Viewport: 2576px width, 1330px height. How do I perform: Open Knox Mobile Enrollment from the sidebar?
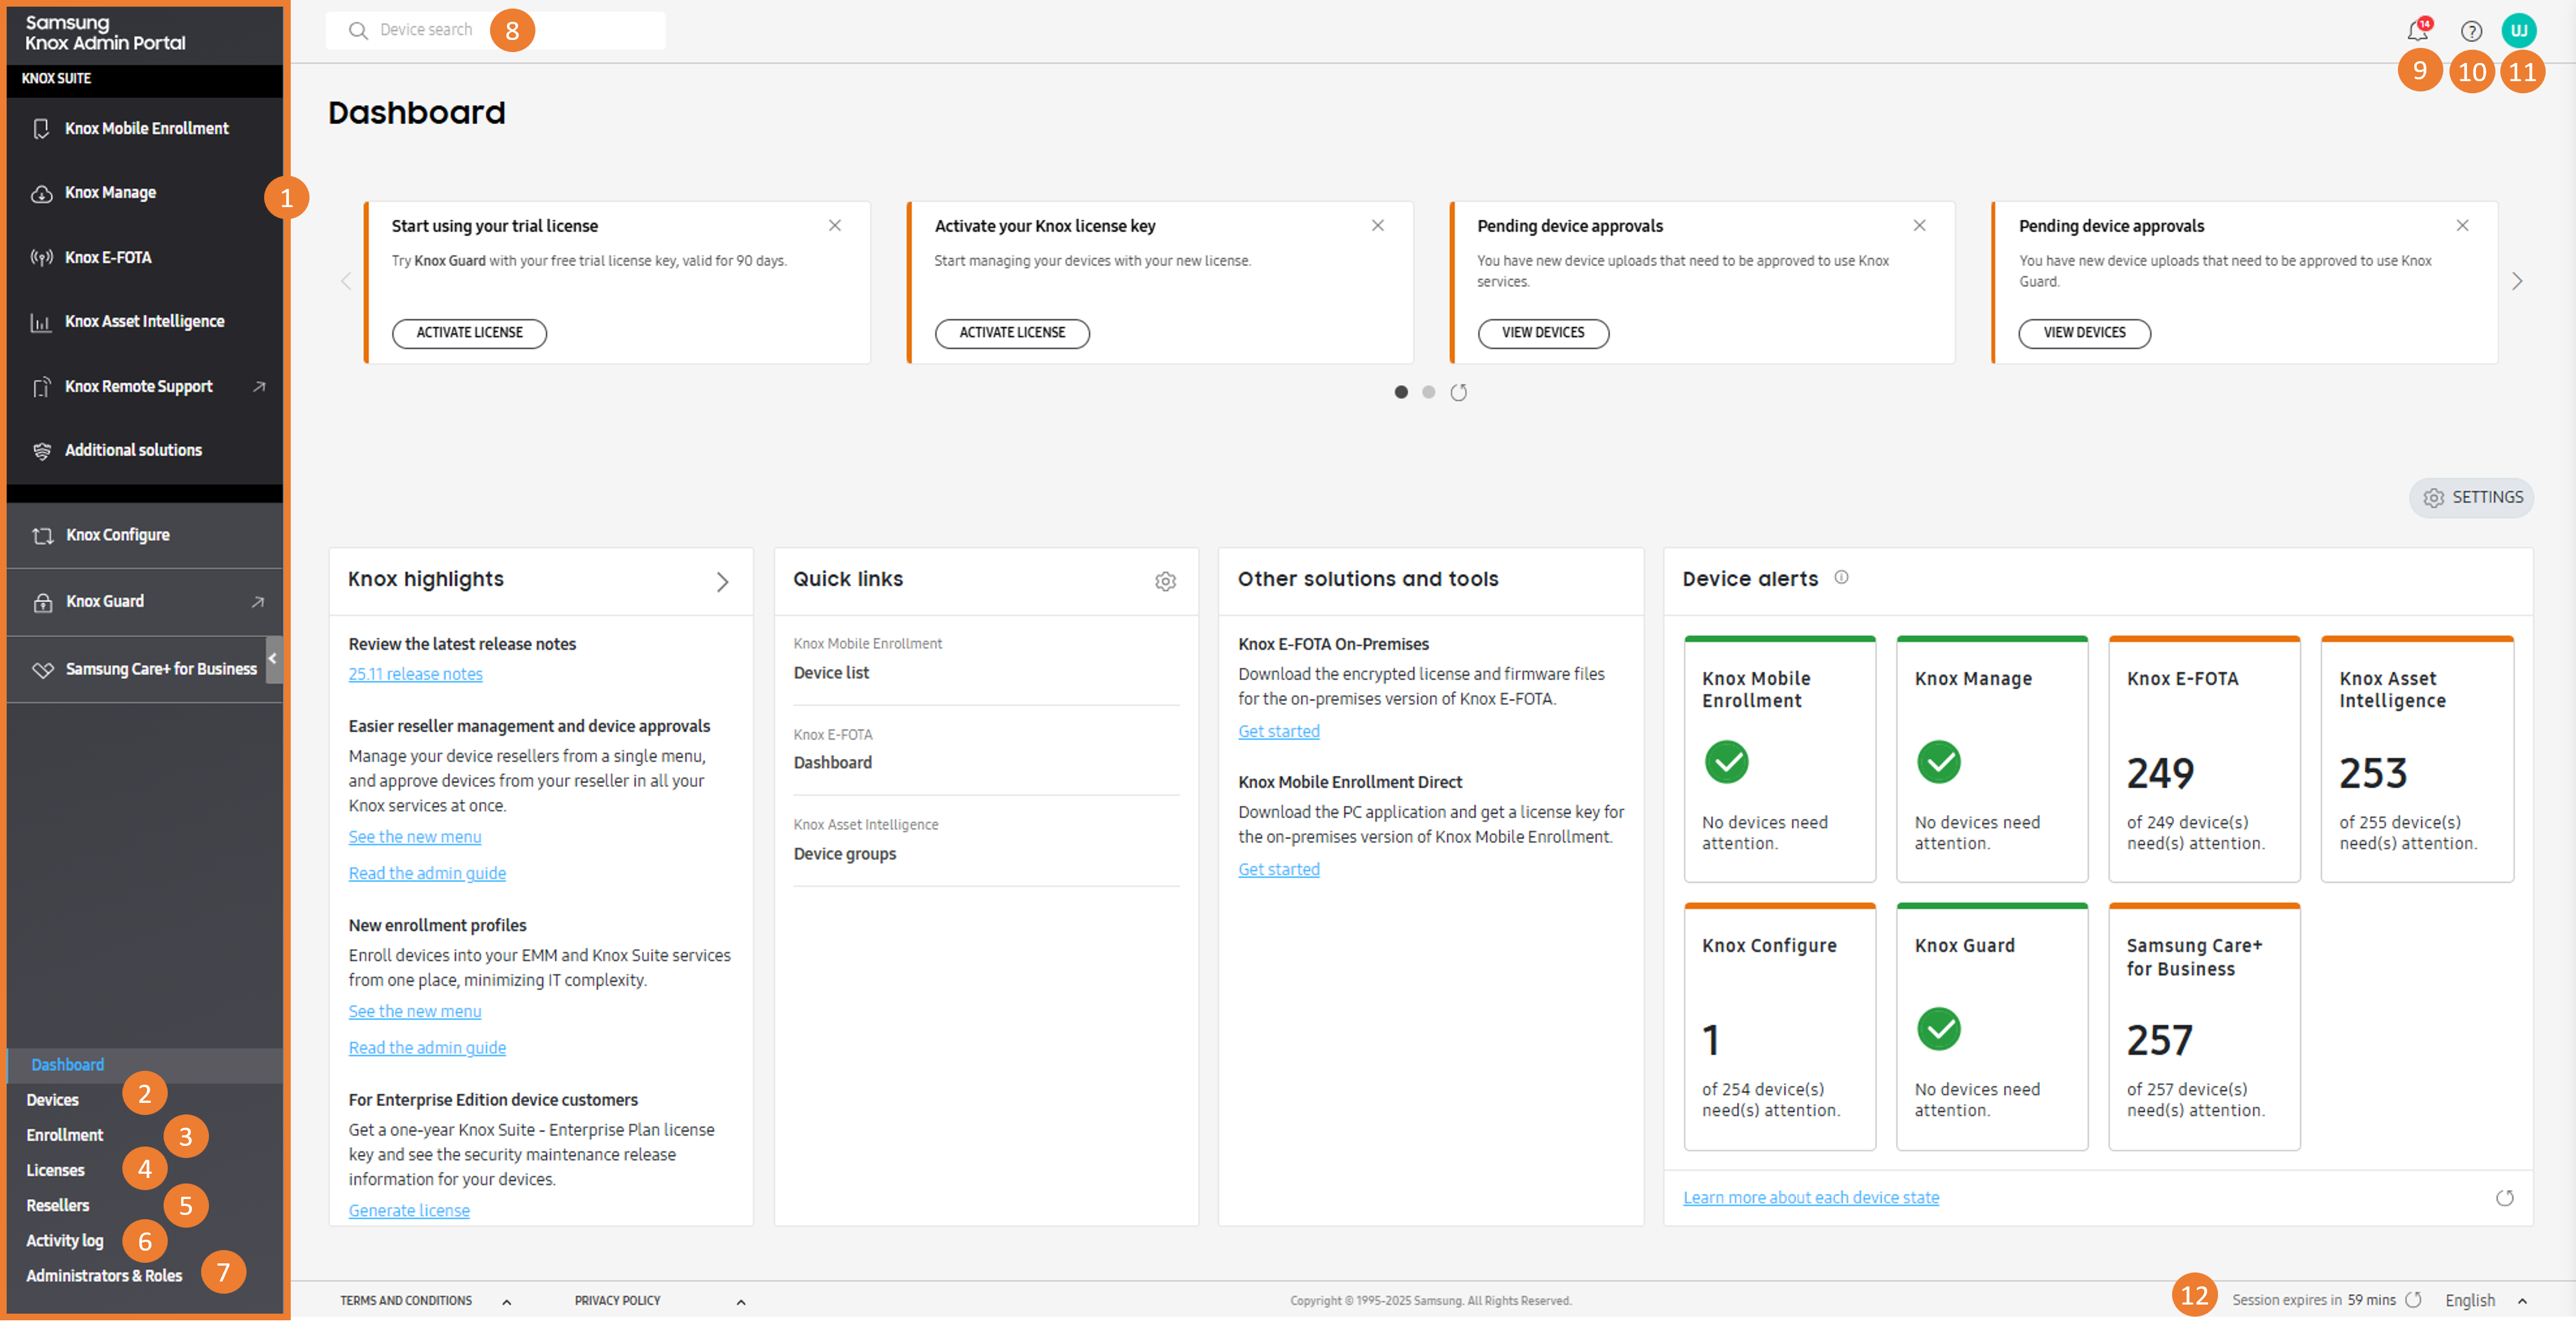[146, 128]
